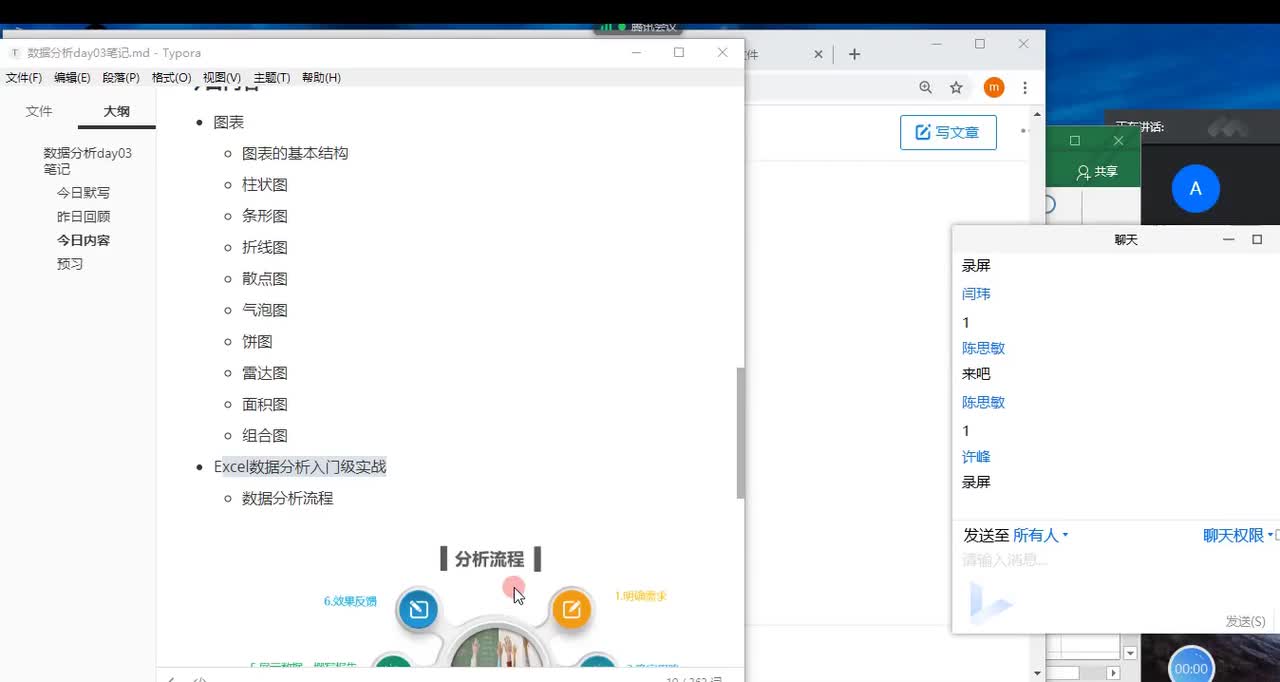Click the 00:00 timer circle
Screen dimensions: 1280x682
tap(1191, 667)
